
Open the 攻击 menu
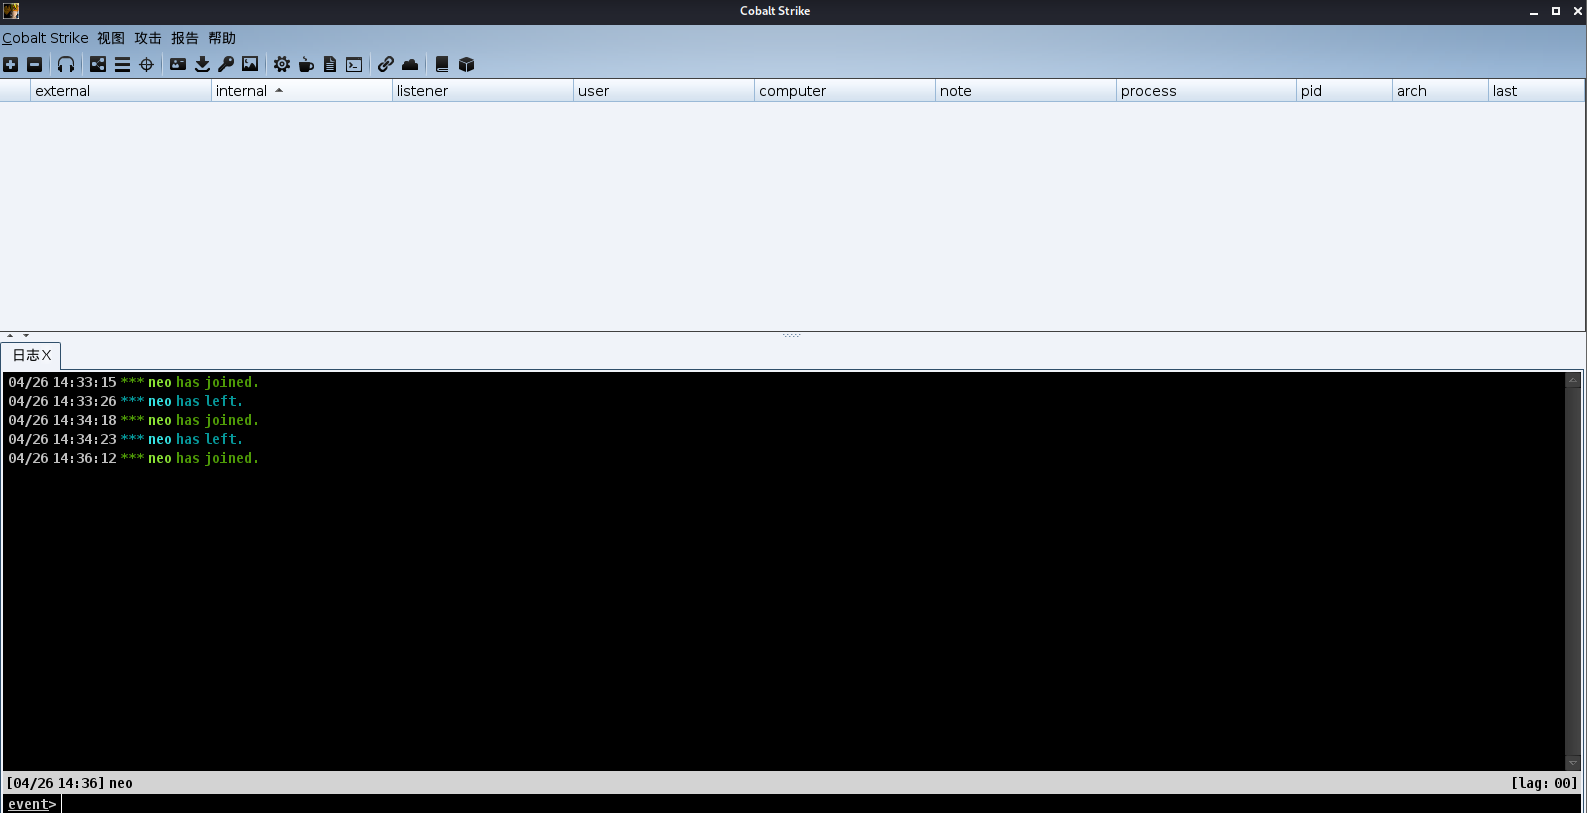[148, 38]
